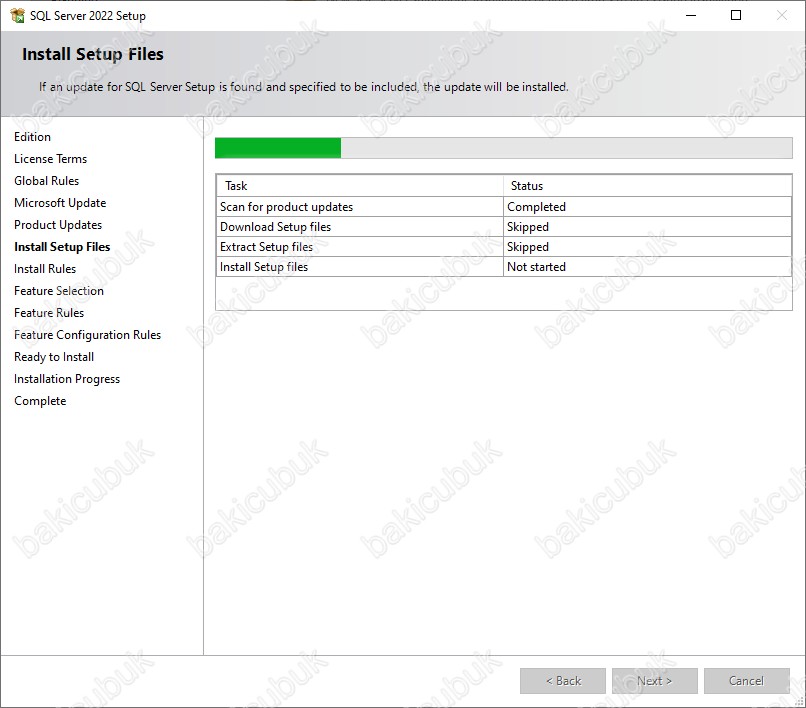
Task: Open the Microsoft Update step
Action: [x=60, y=203]
